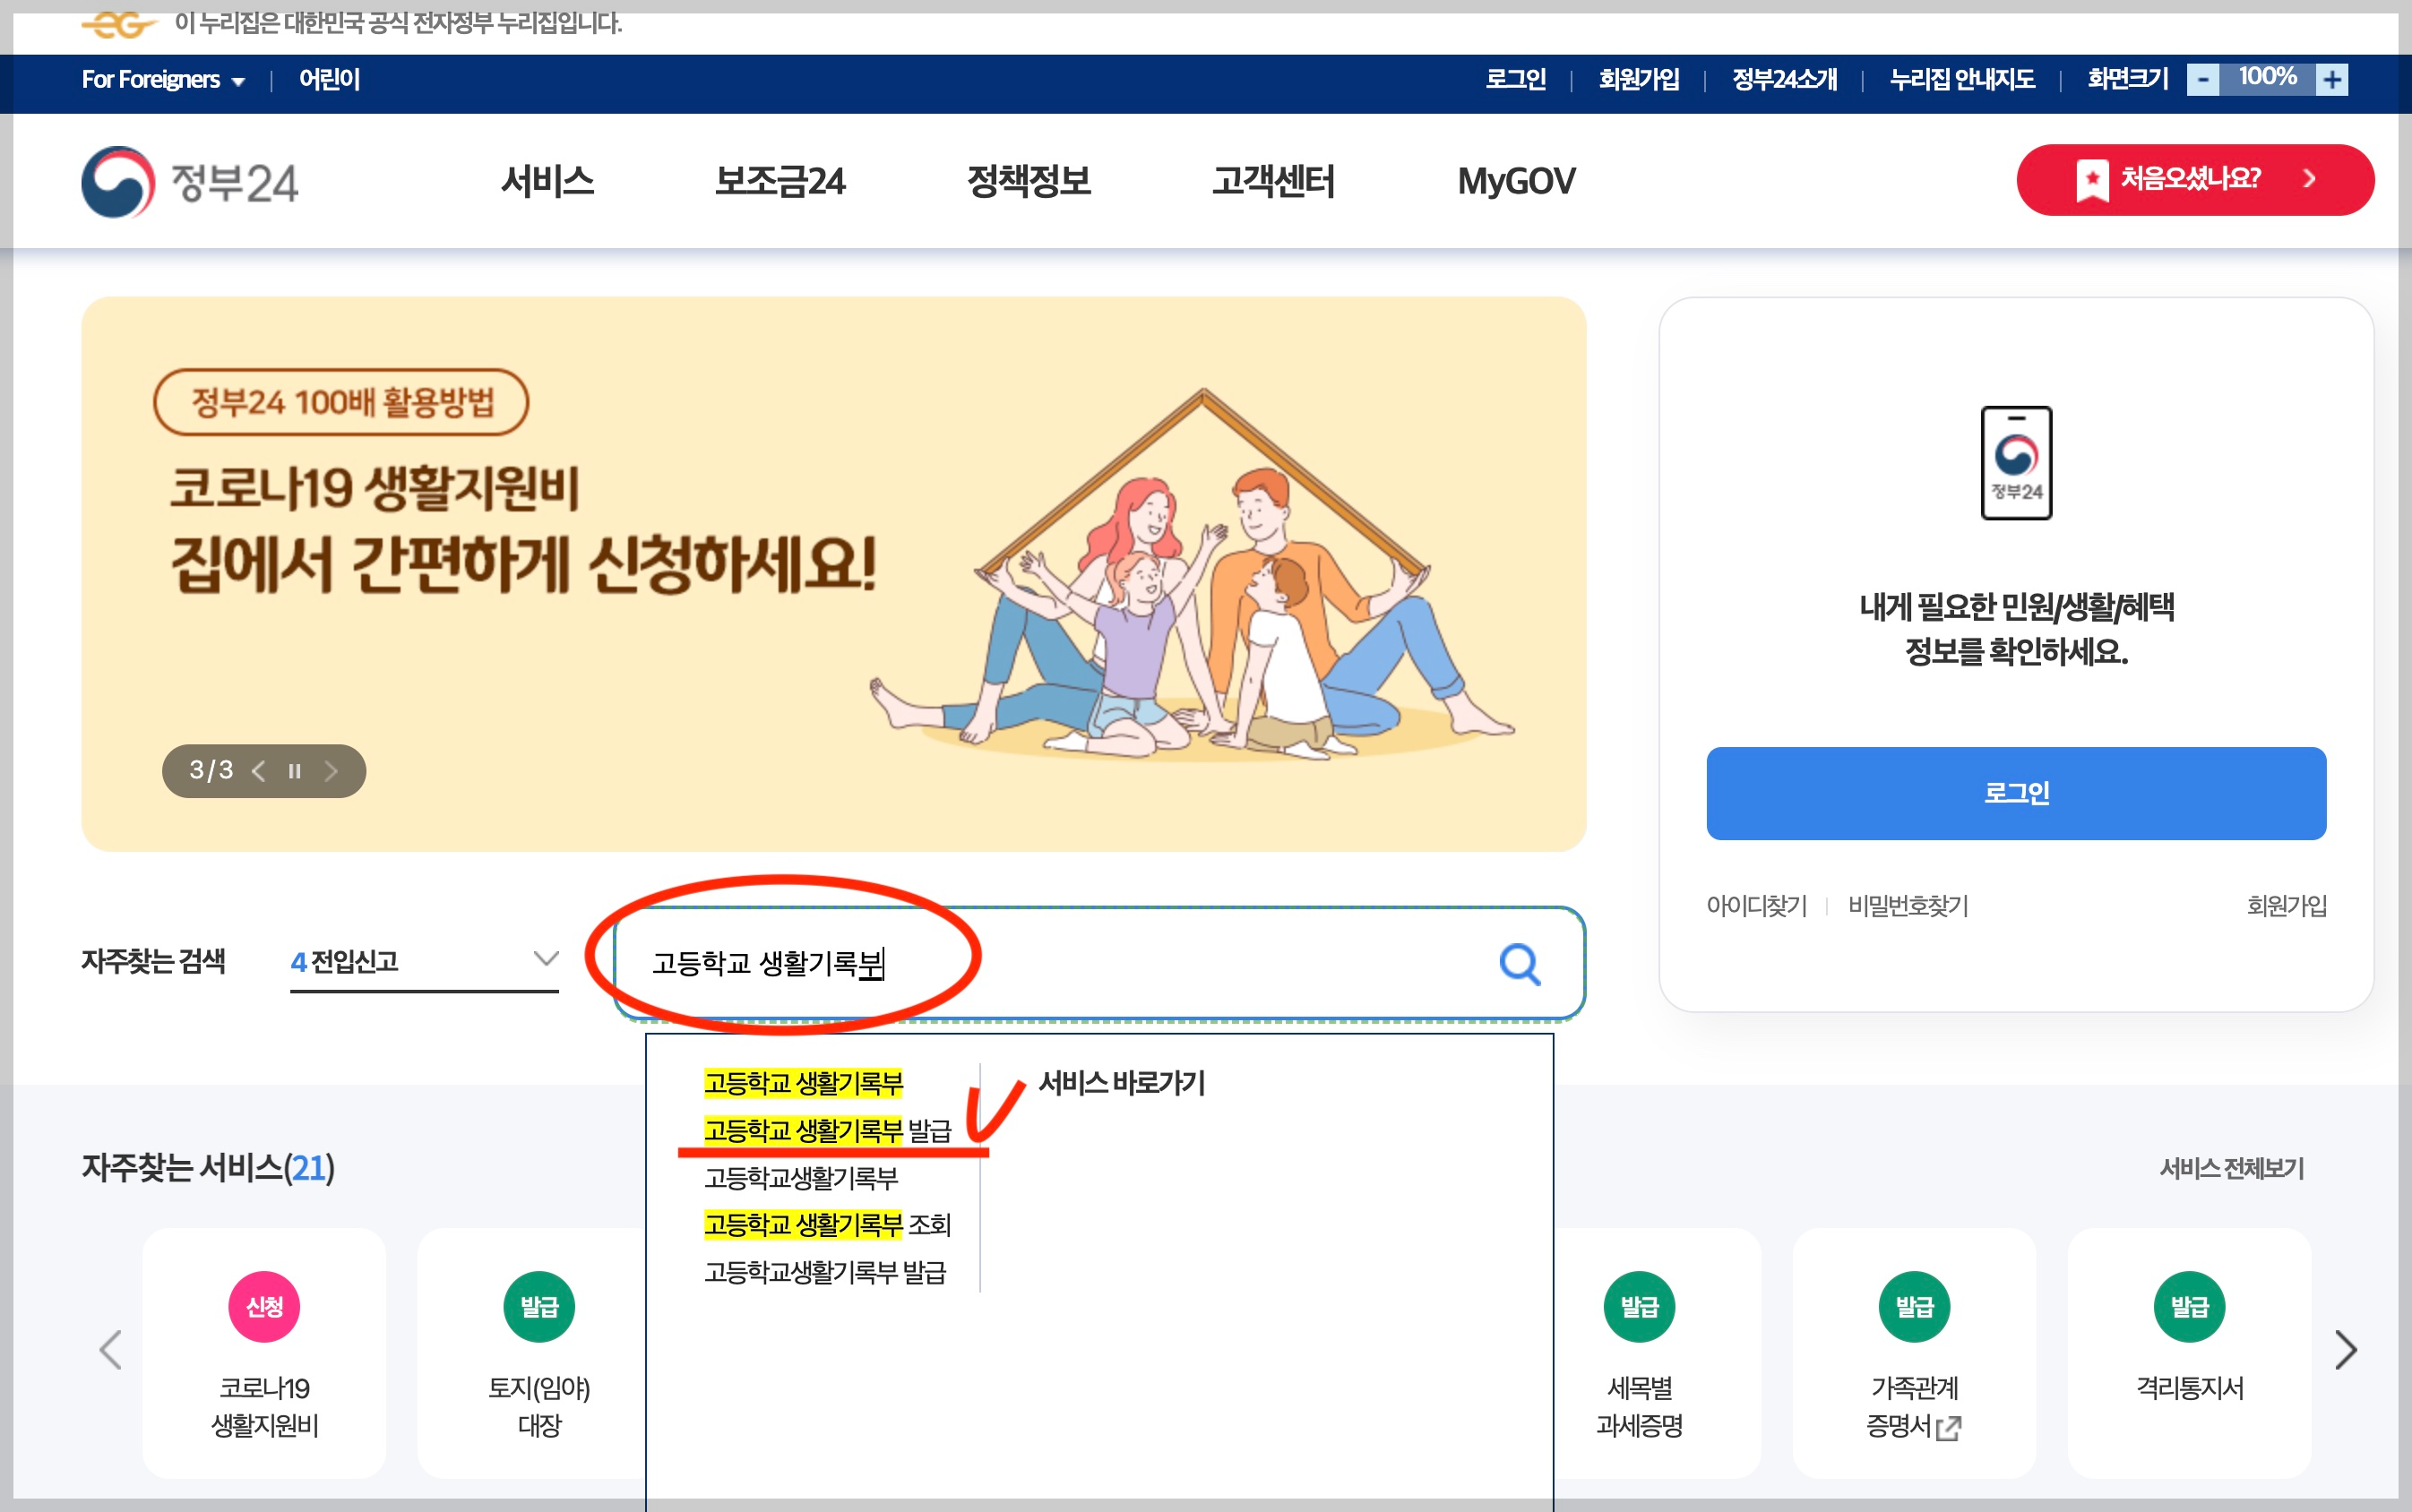Click the 발급 icon for 세목별 과세증명
2412x1512 pixels.
tap(1639, 1306)
